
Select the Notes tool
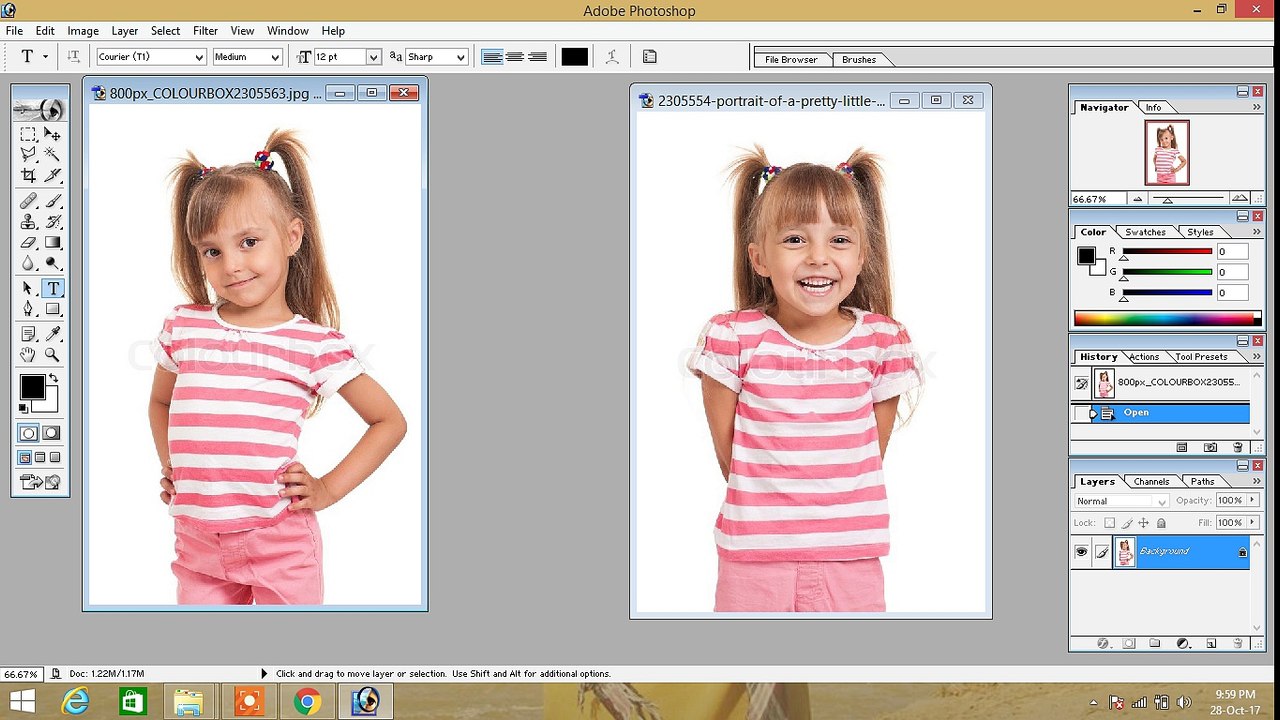coord(27,334)
